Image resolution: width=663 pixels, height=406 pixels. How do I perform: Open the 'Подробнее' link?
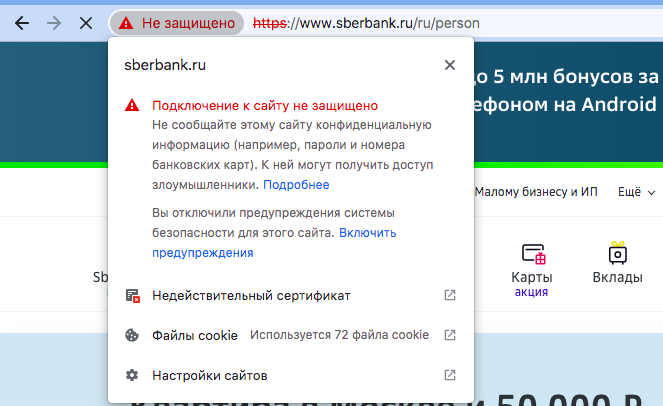coord(296,185)
